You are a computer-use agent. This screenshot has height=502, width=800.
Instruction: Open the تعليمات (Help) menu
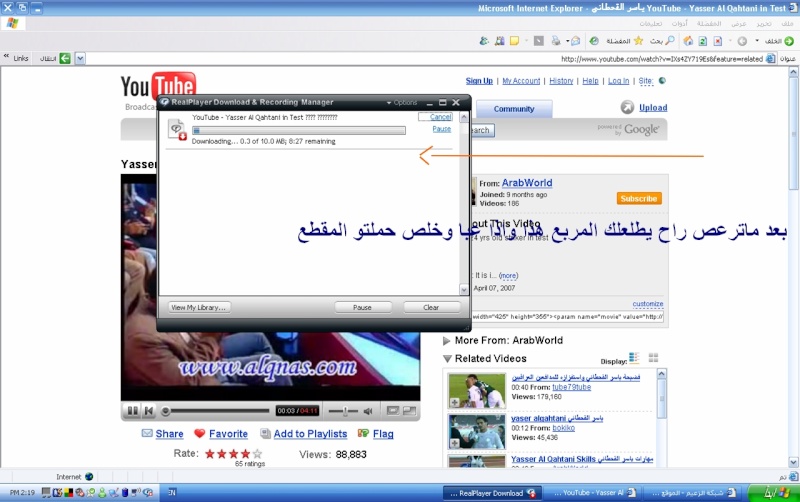click(651, 23)
